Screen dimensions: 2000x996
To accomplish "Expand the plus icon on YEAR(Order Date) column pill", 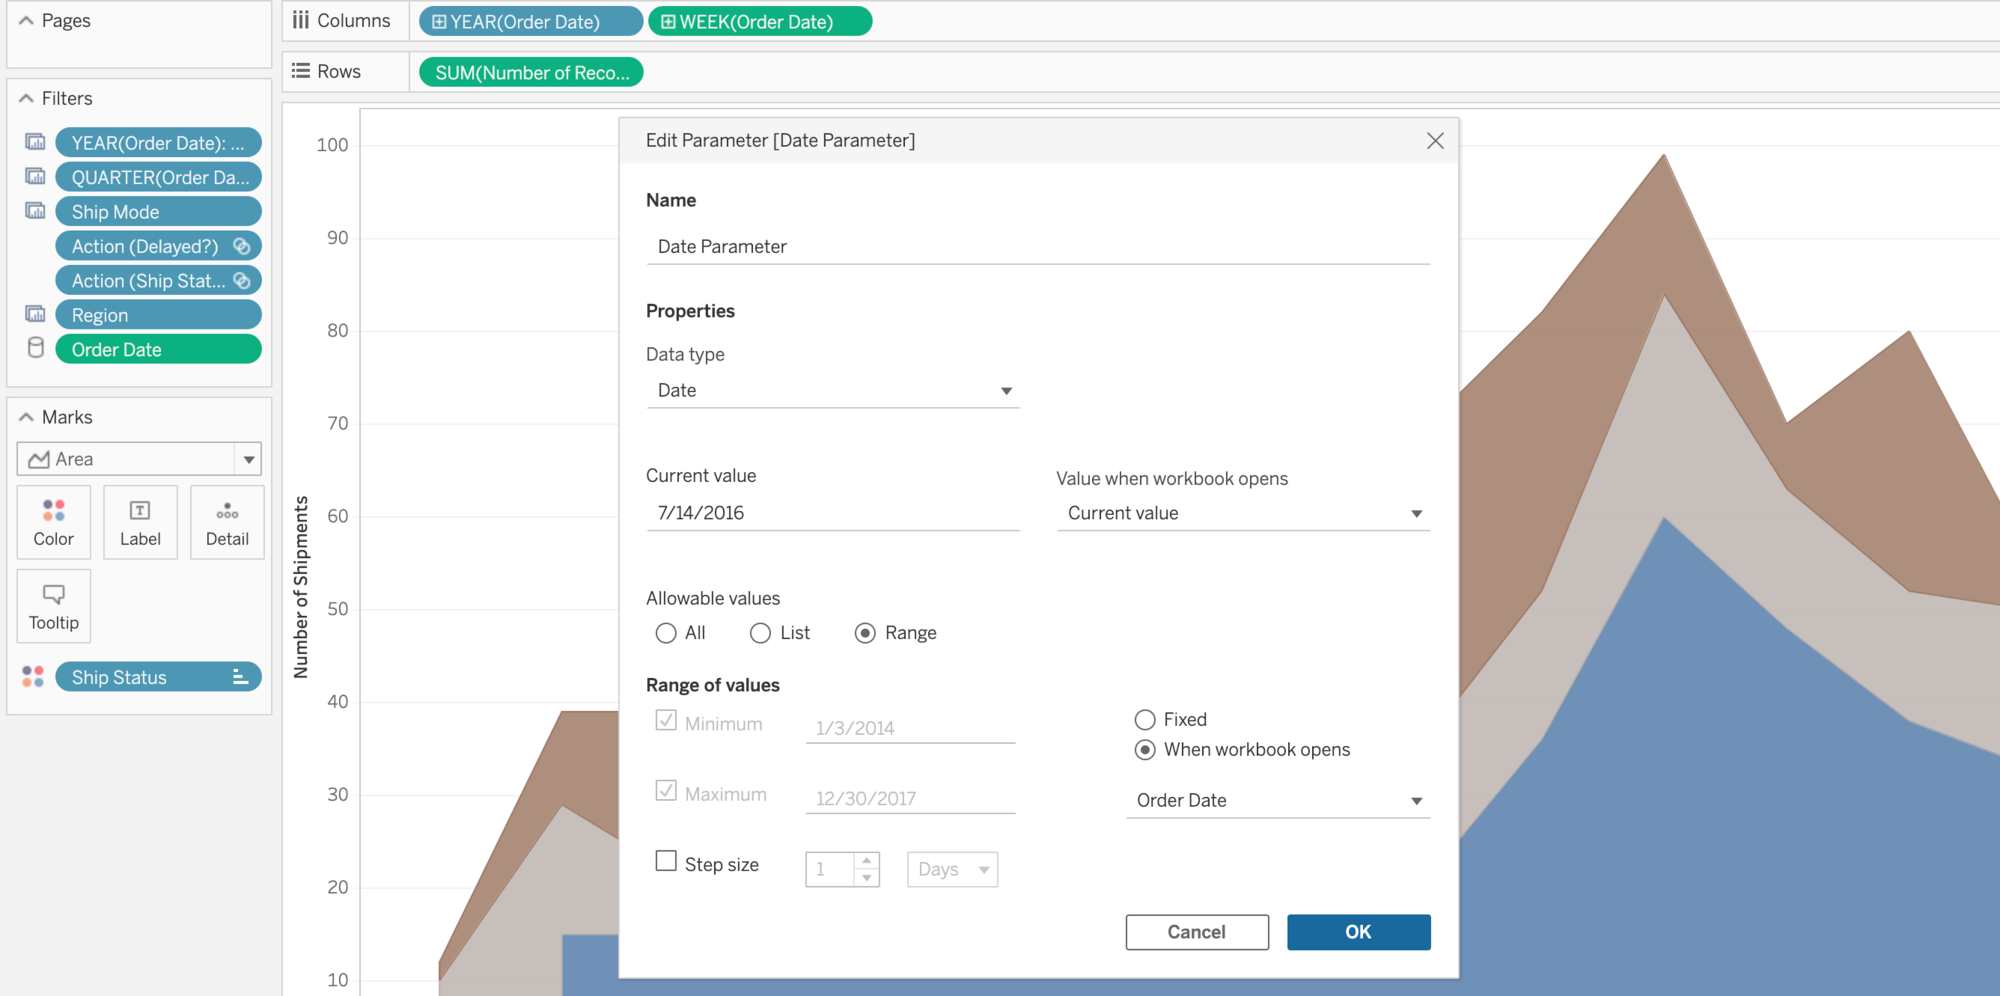I will 439,21.
